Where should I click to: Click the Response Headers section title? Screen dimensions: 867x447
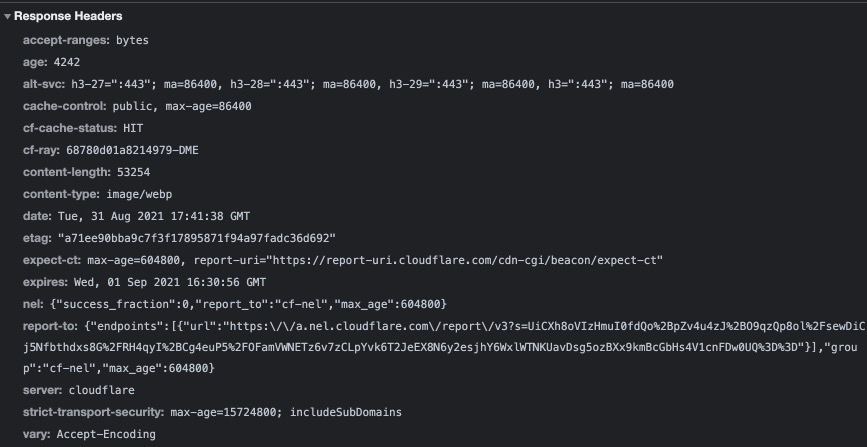coord(68,17)
